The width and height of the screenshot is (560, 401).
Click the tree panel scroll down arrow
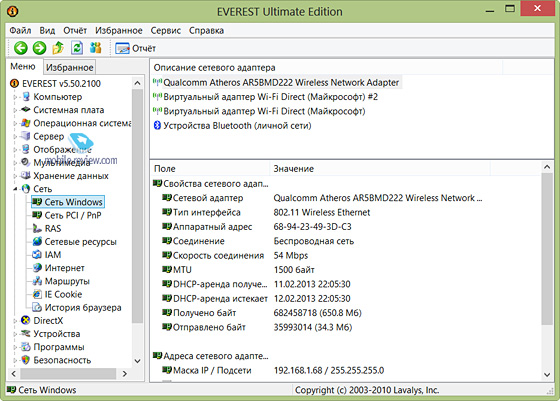pos(138,361)
